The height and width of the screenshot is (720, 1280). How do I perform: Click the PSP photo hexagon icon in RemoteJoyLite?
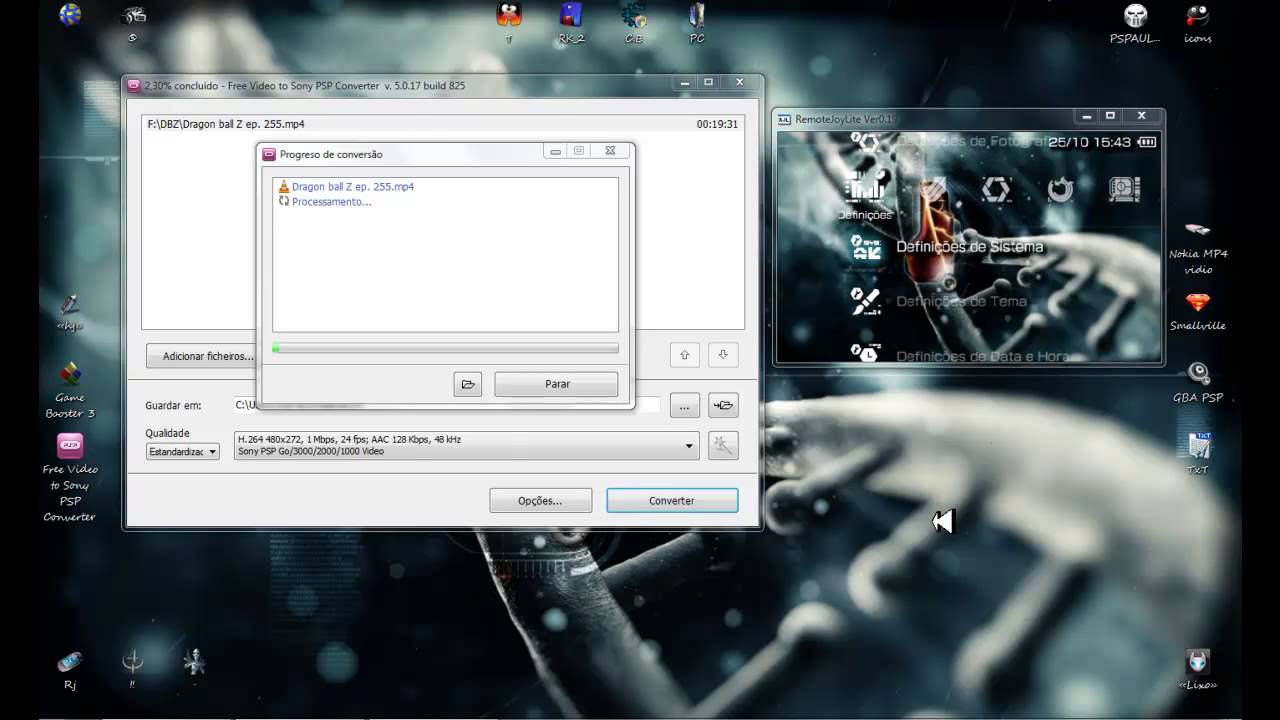click(x=995, y=189)
